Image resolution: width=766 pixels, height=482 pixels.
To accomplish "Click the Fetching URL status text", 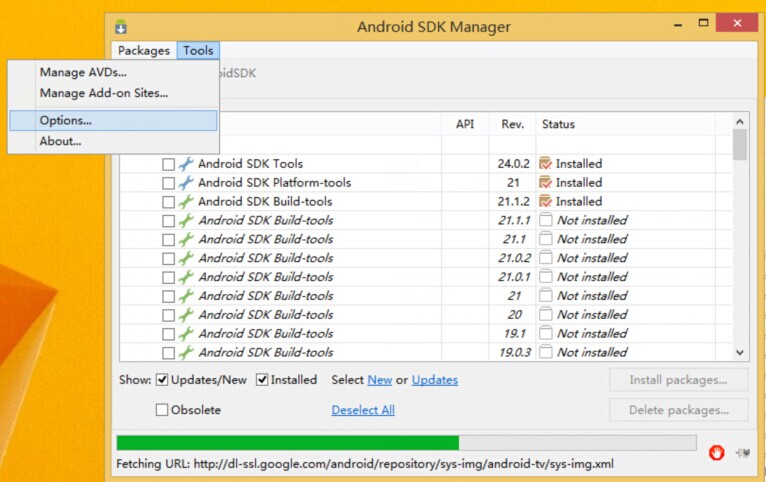I will coord(365,463).
